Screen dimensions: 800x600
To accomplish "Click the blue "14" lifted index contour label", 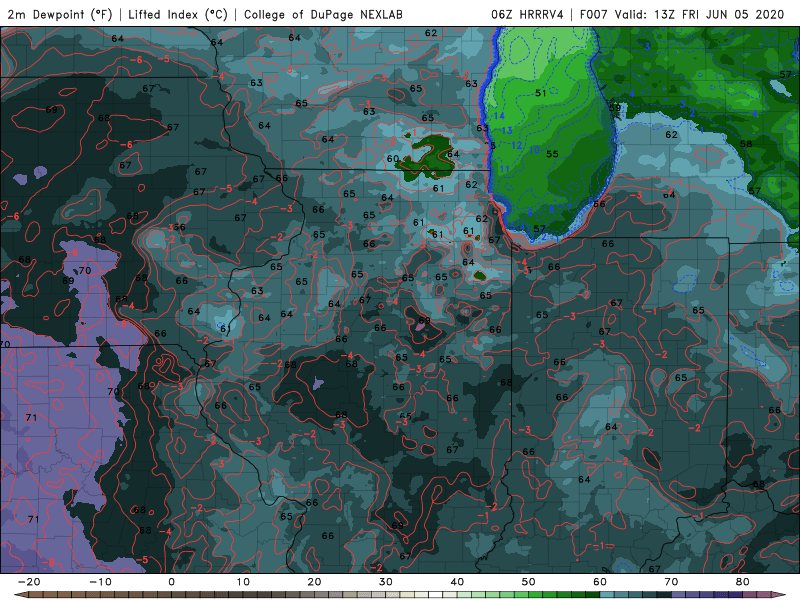I will pyautogui.click(x=499, y=116).
